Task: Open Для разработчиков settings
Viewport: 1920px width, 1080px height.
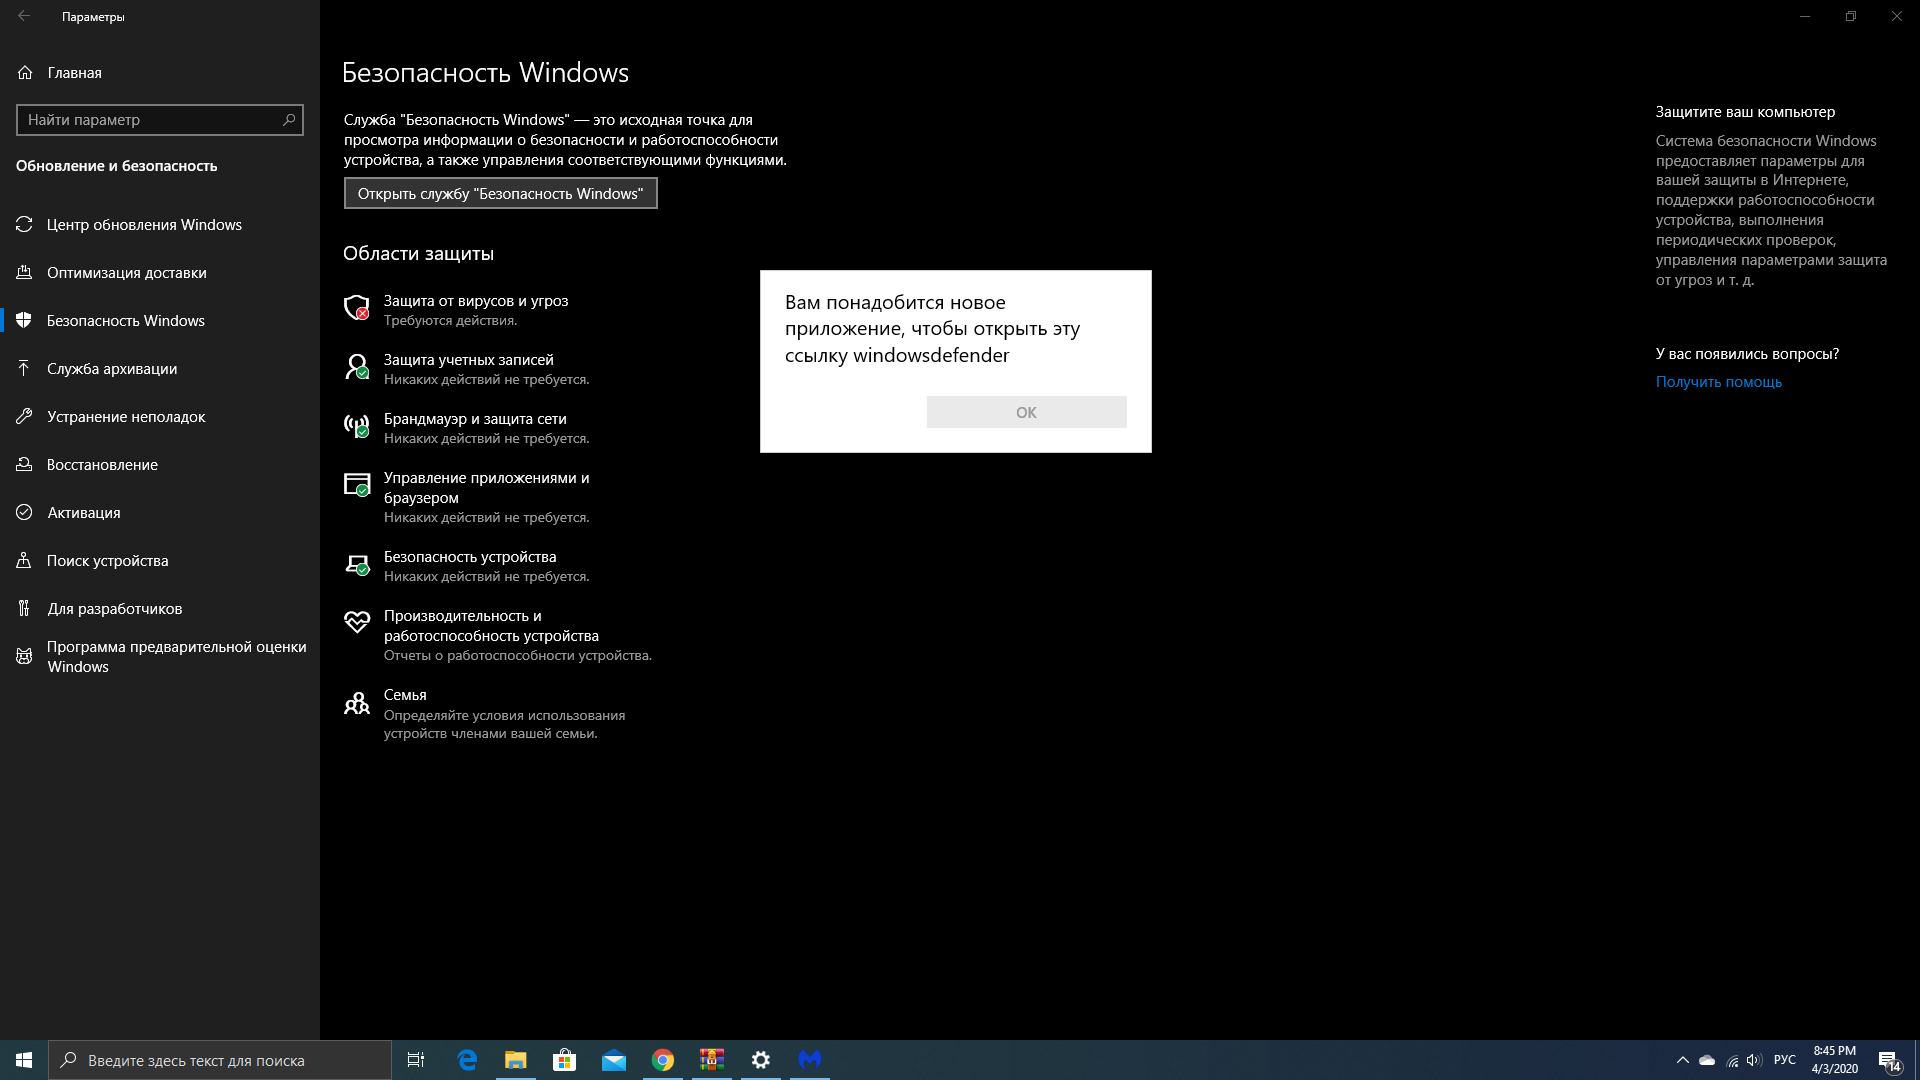Action: coord(160,609)
